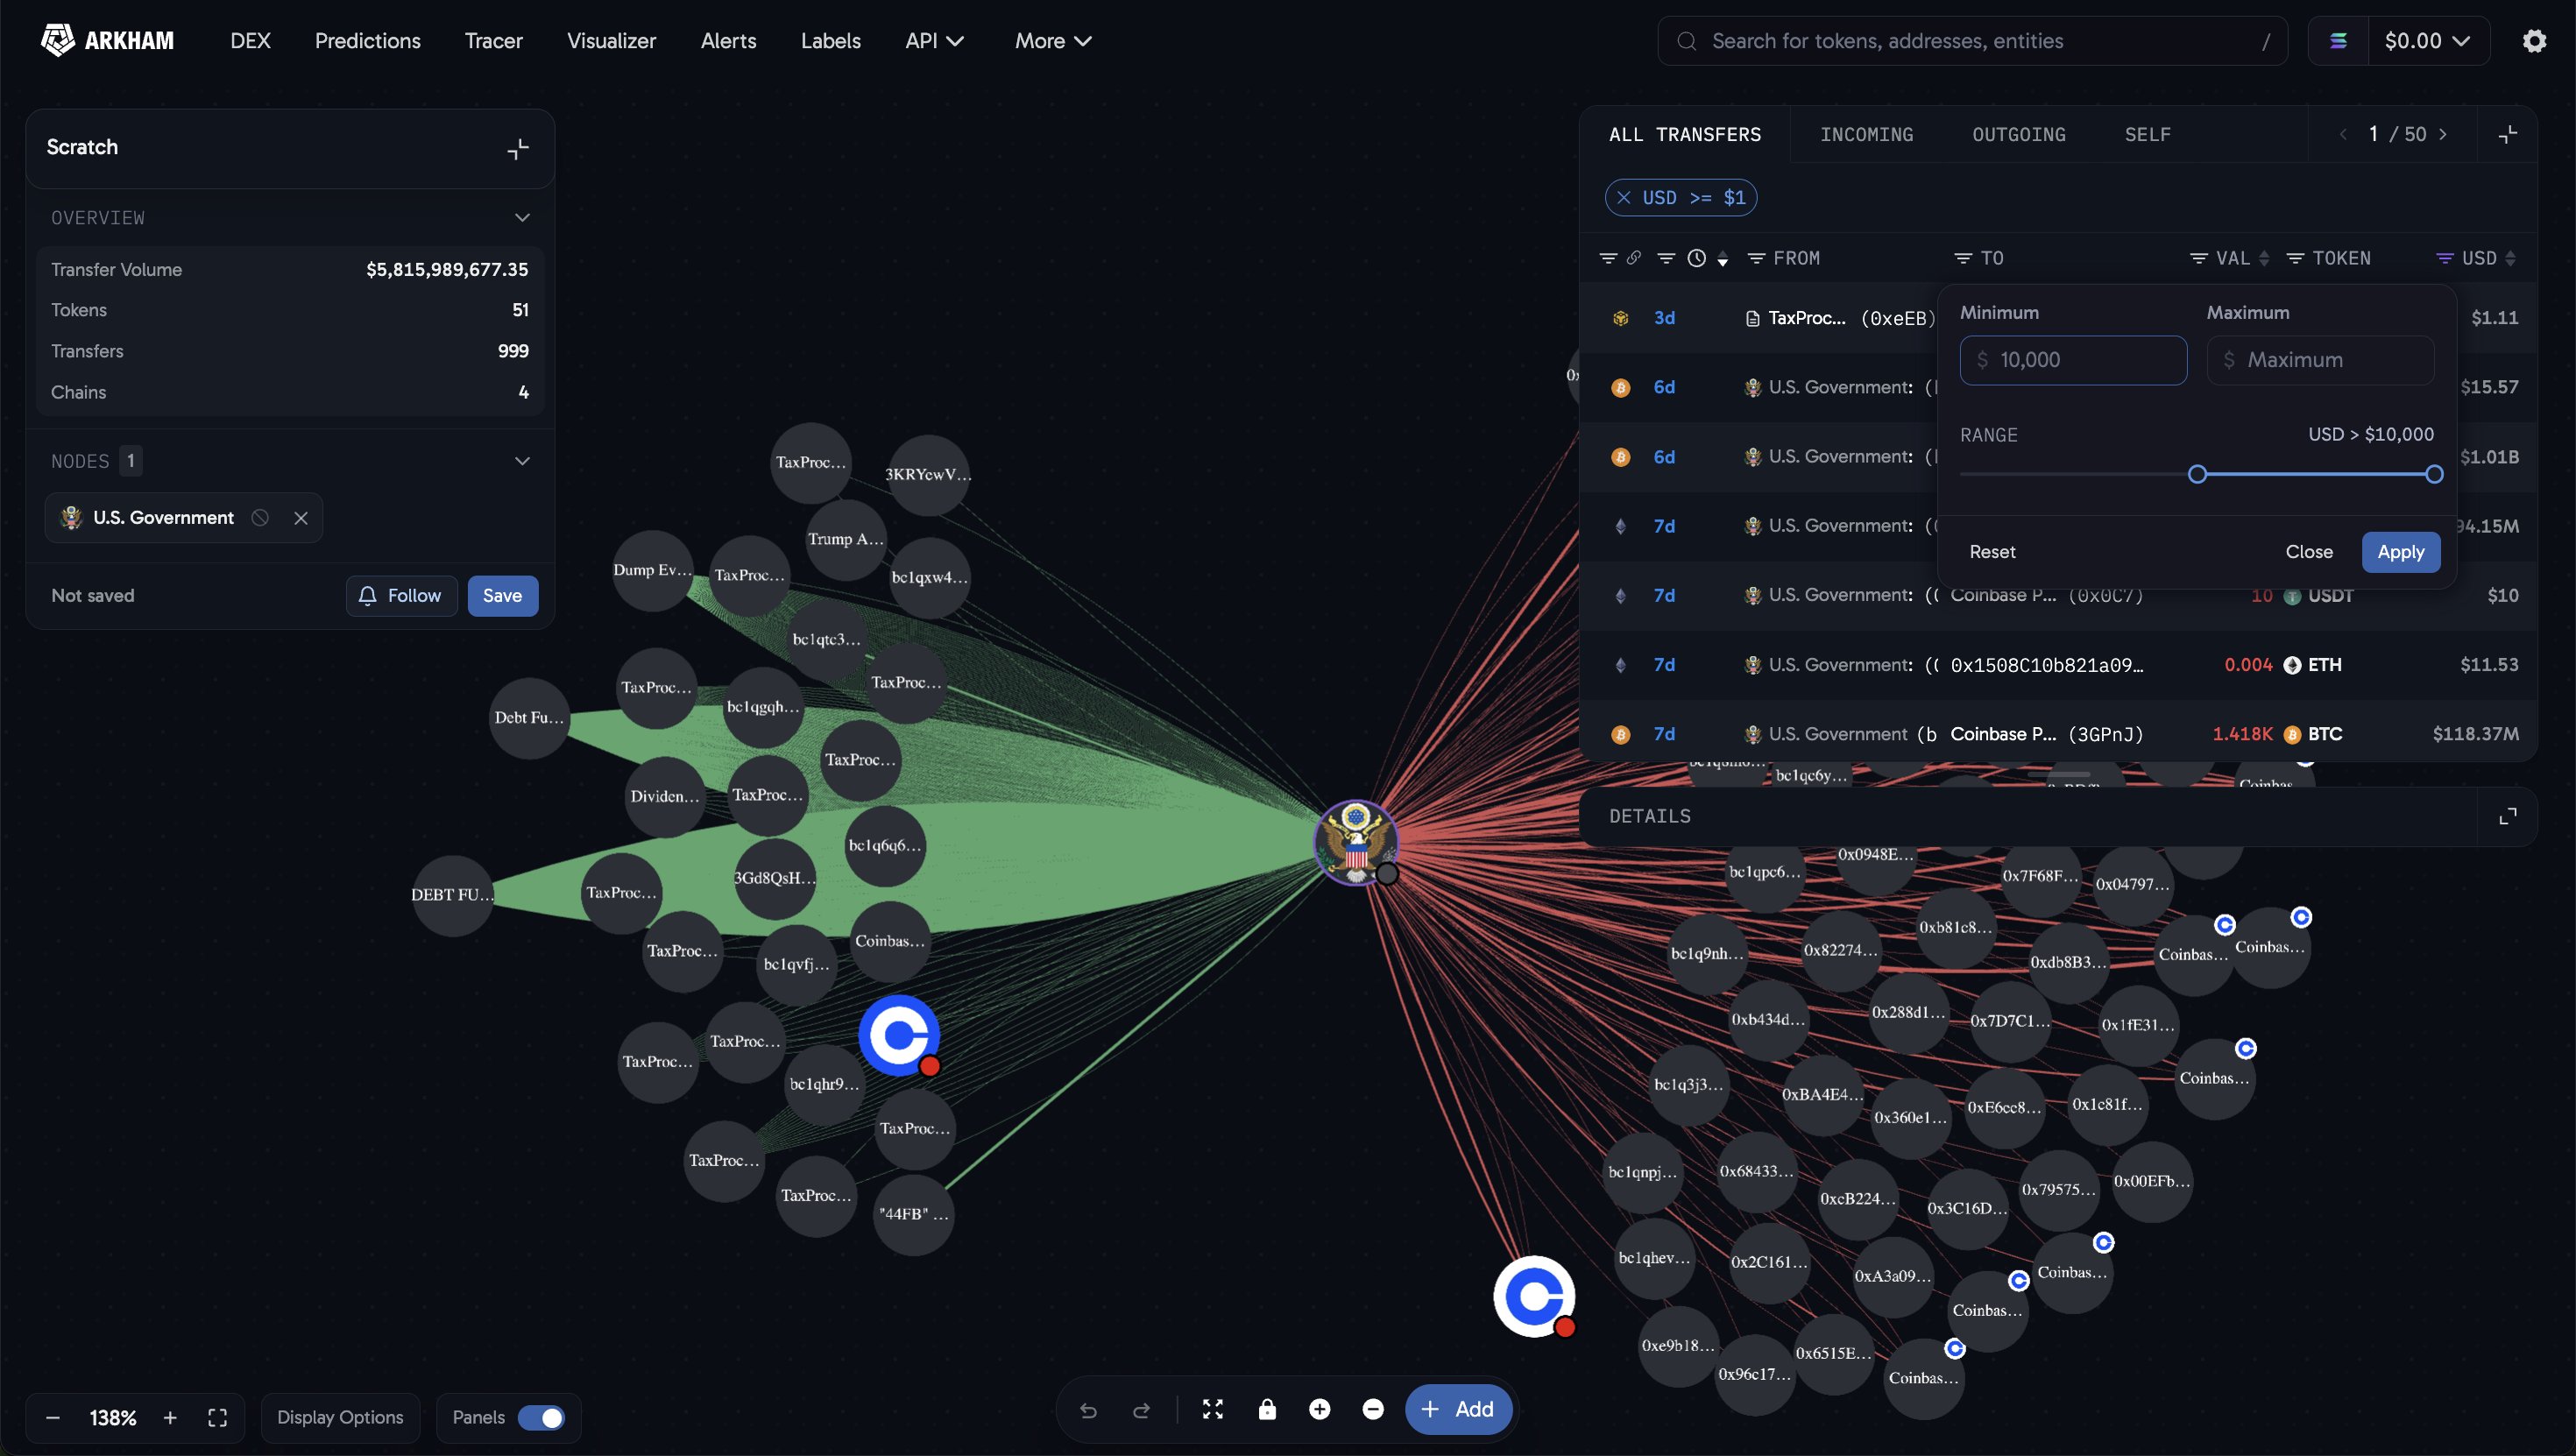Image resolution: width=2576 pixels, height=1456 pixels.
Task: Remove the USD >= $1 filter
Action: pyautogui.click(x=1624, y=198)
